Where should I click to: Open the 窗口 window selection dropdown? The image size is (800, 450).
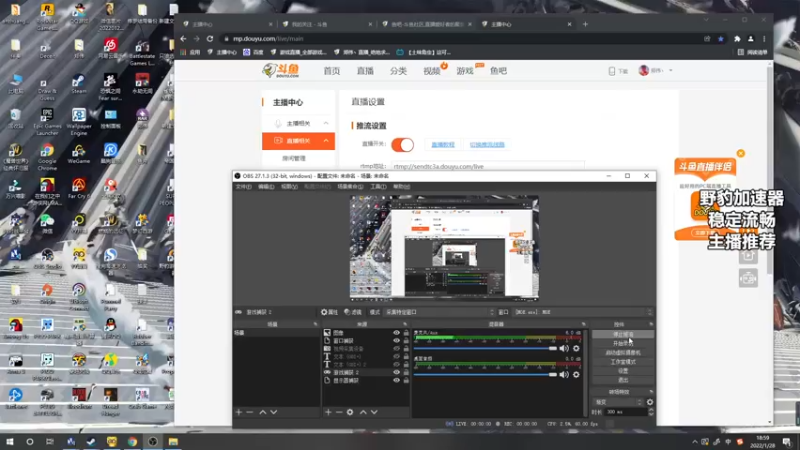tap(583, 312)
